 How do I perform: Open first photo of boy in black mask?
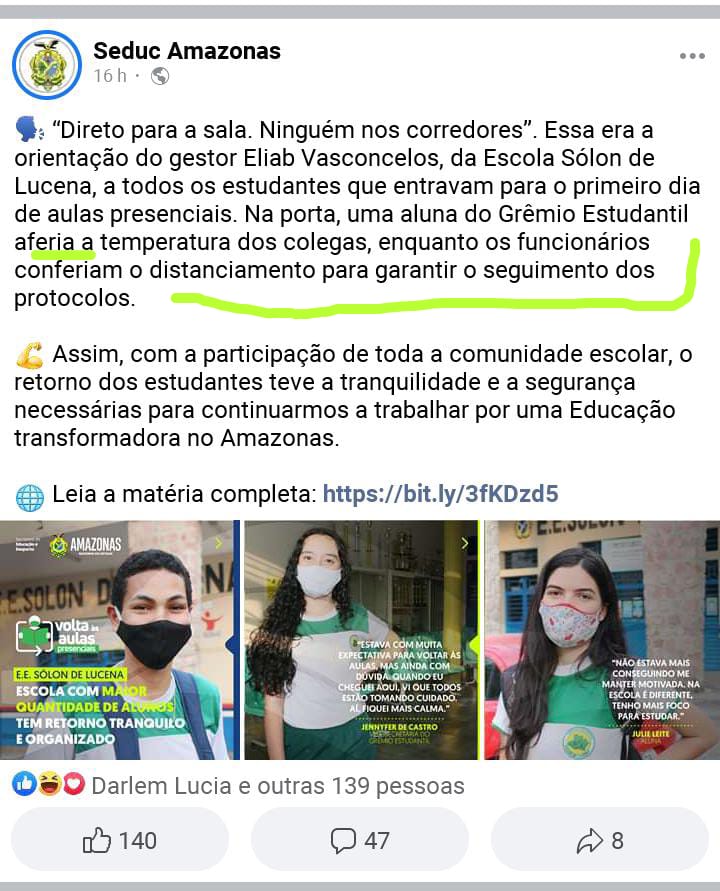[x=120, y=640]
